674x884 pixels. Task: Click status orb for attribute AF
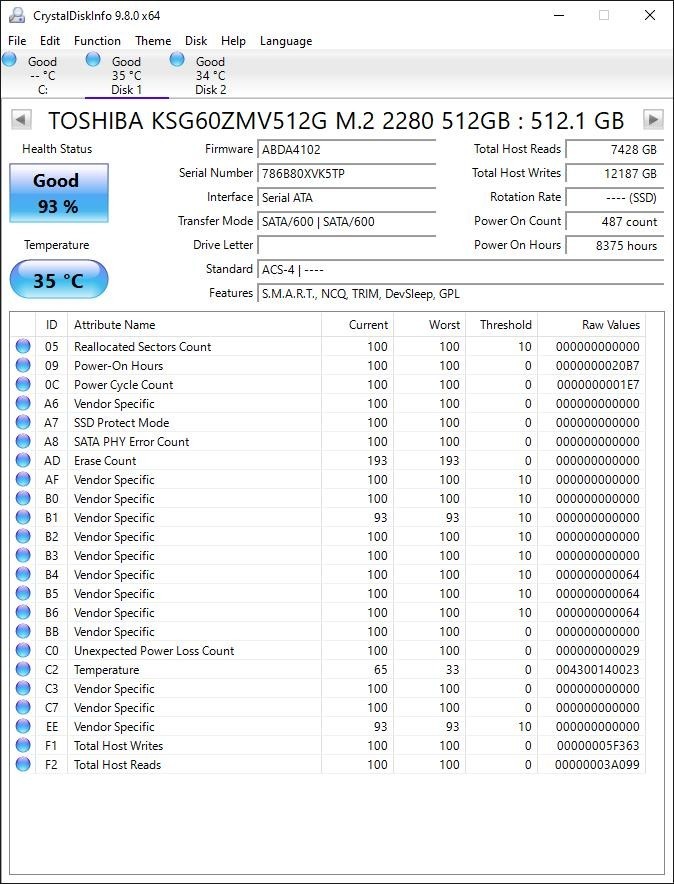pyautogui.click(x=23, y=480)
